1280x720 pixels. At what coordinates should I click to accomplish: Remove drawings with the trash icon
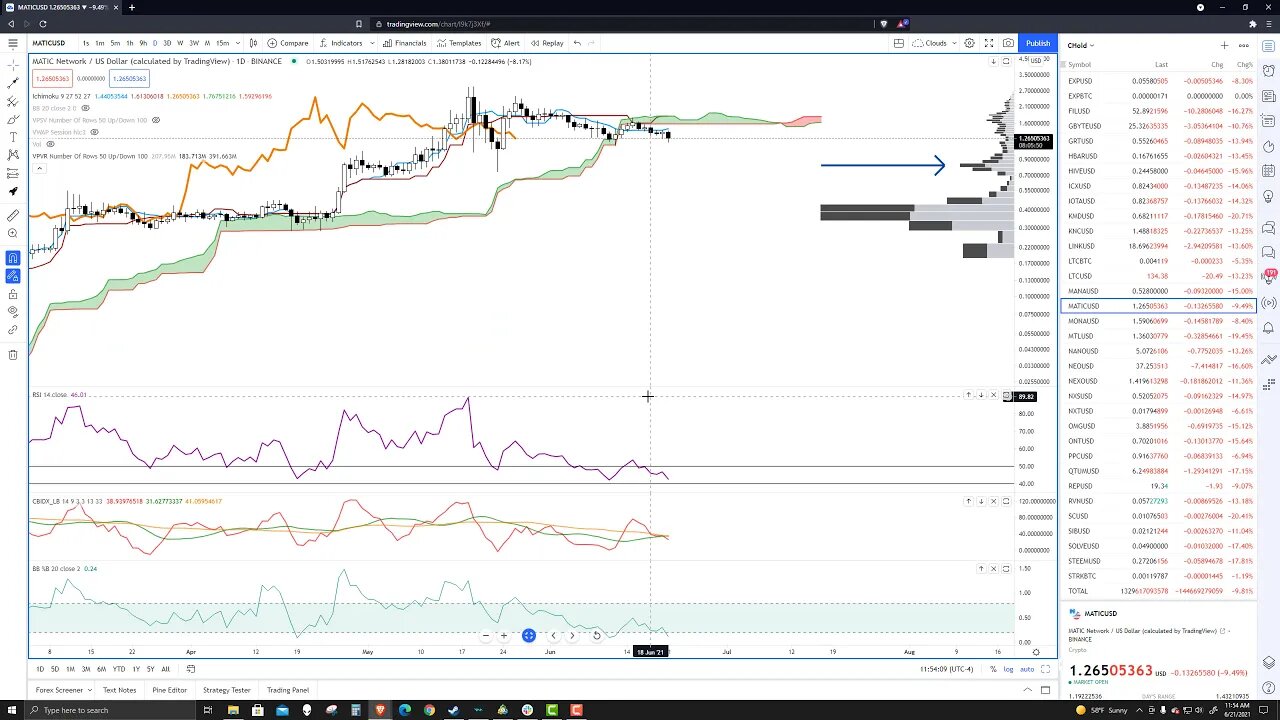pos(12,354)
